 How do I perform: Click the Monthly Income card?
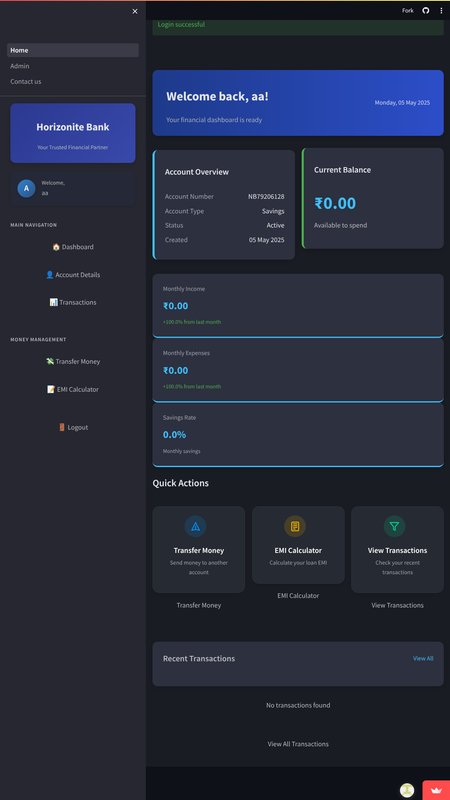(x=298, y=306)
